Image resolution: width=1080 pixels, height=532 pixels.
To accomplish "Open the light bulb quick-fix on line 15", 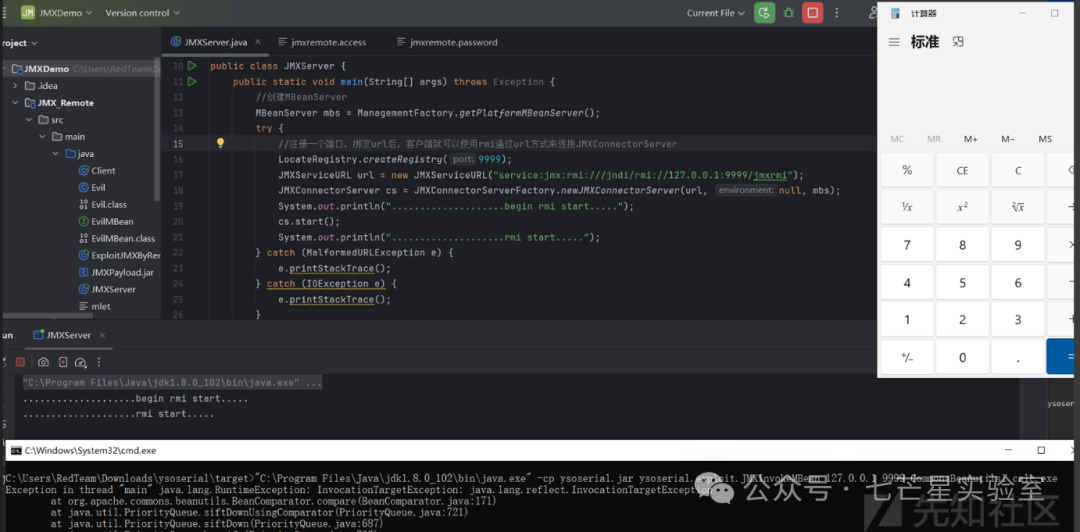I will click(x=220, y=143).
